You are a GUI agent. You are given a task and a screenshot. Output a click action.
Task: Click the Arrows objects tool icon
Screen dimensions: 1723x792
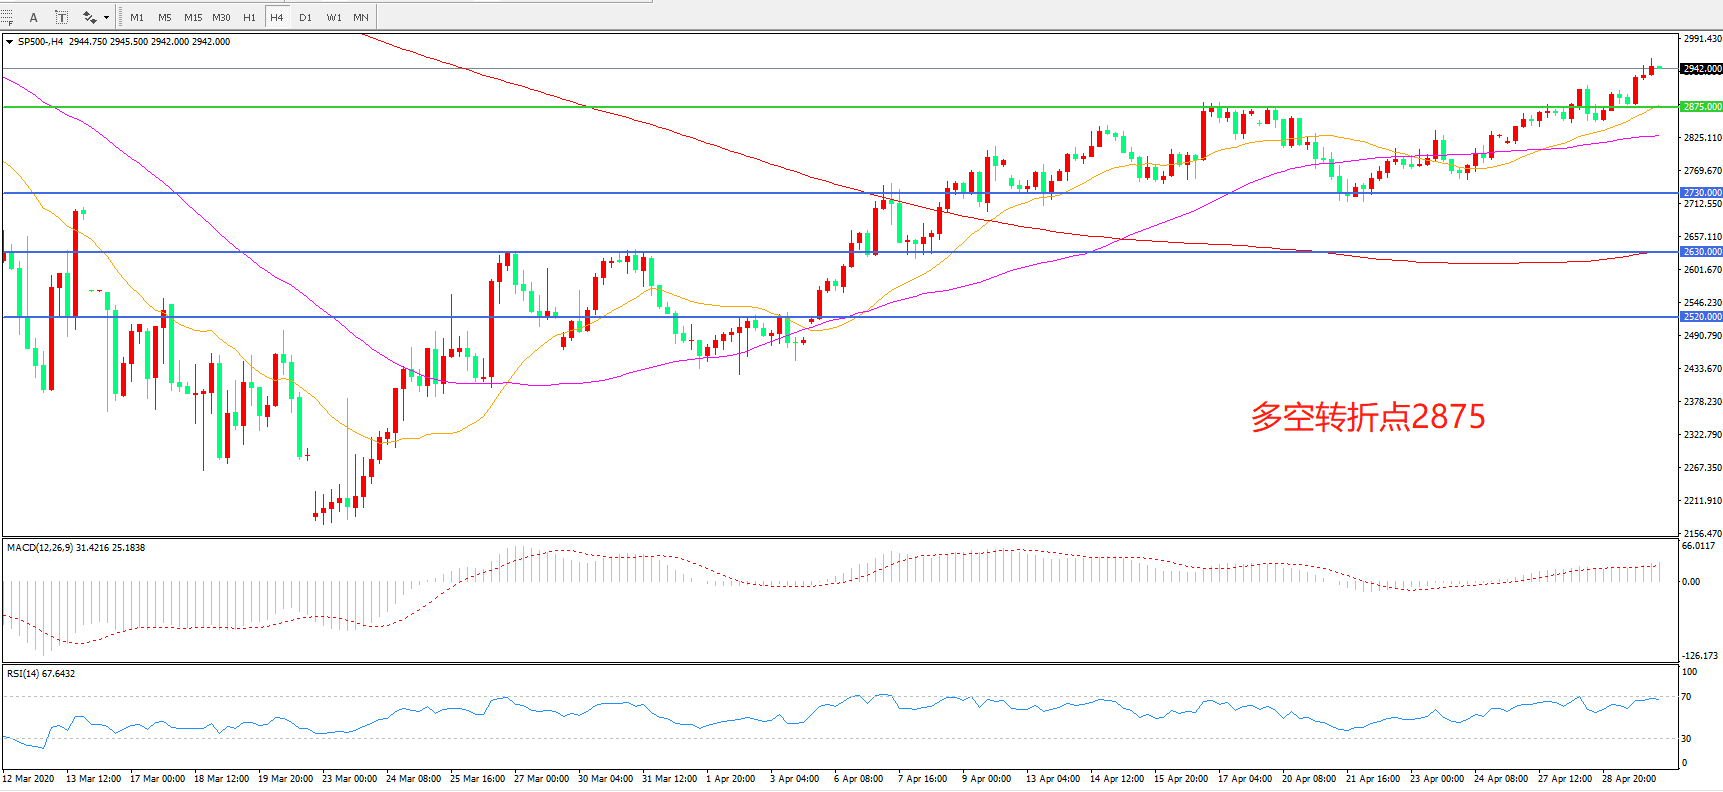coord(89,17)
